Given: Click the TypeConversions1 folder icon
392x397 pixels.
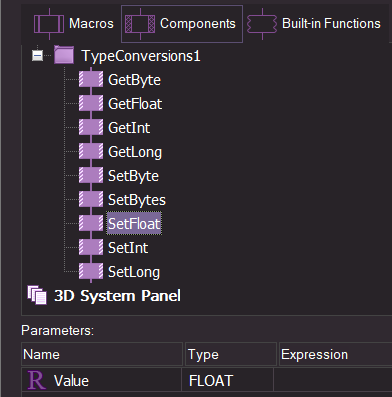Looking at the screenshot, I should click(x=64, y=55).
